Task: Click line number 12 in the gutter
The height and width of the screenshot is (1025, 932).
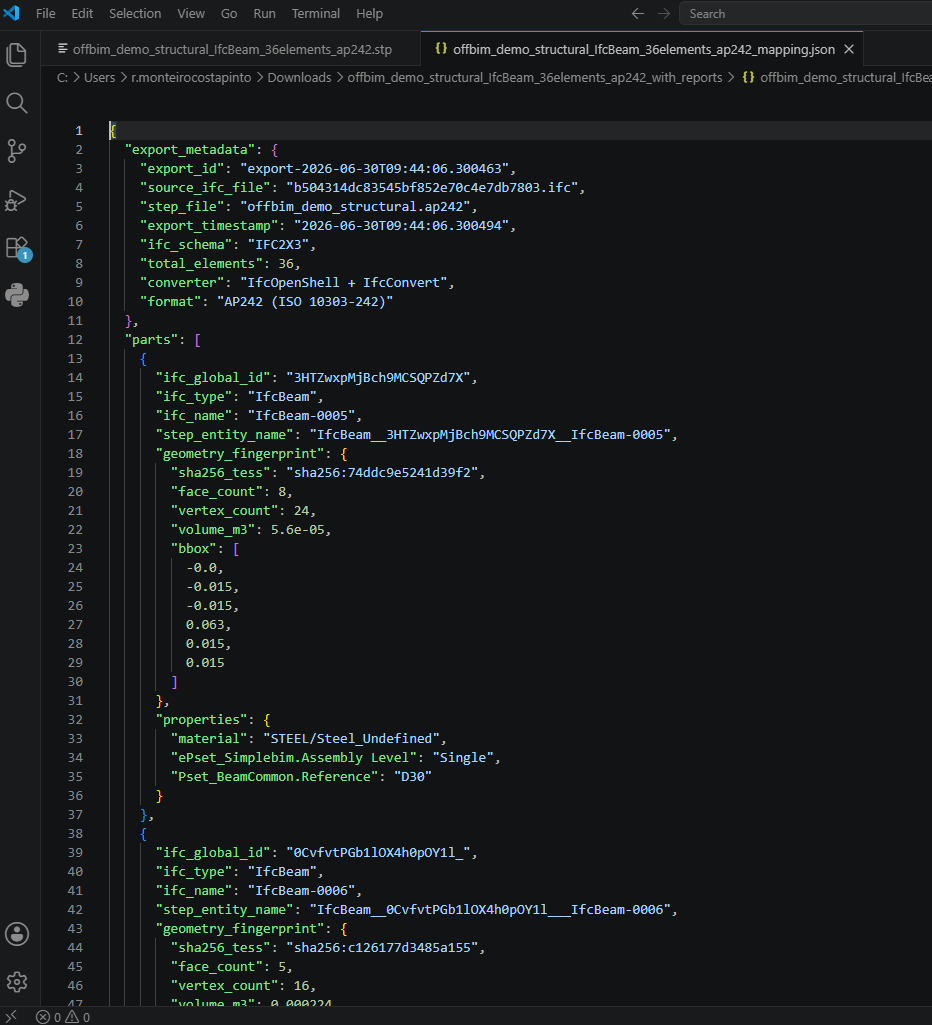Action: (x=75, y=340)
